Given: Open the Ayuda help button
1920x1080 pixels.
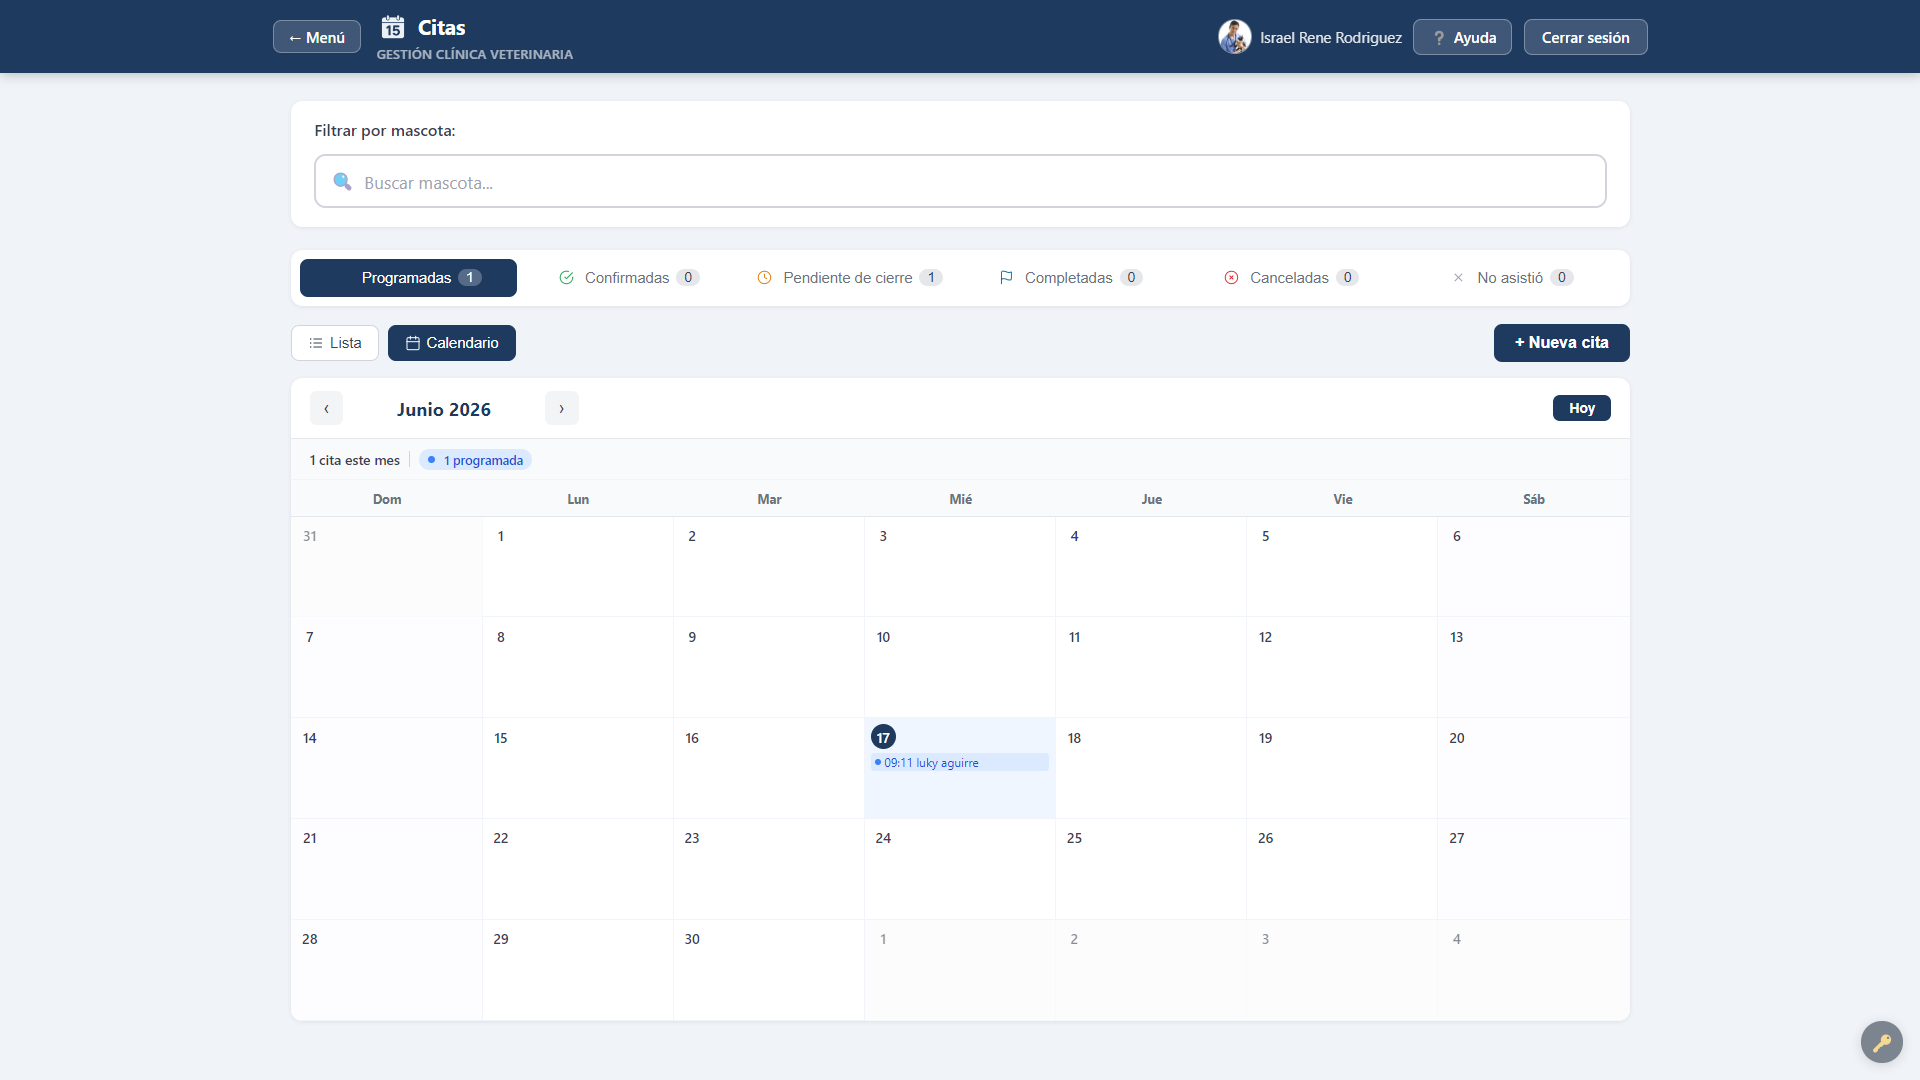Looking at the screenshot, I should [1462, 37].
